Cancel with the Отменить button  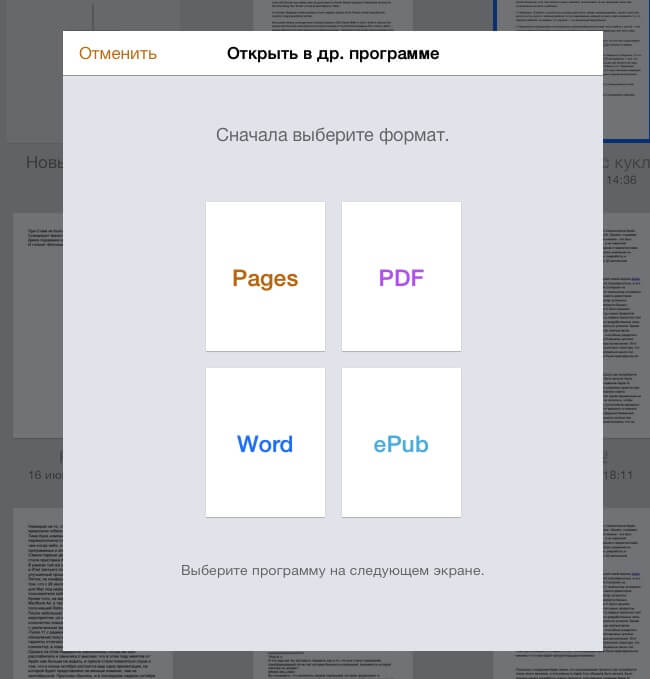(x=118, y=54)
